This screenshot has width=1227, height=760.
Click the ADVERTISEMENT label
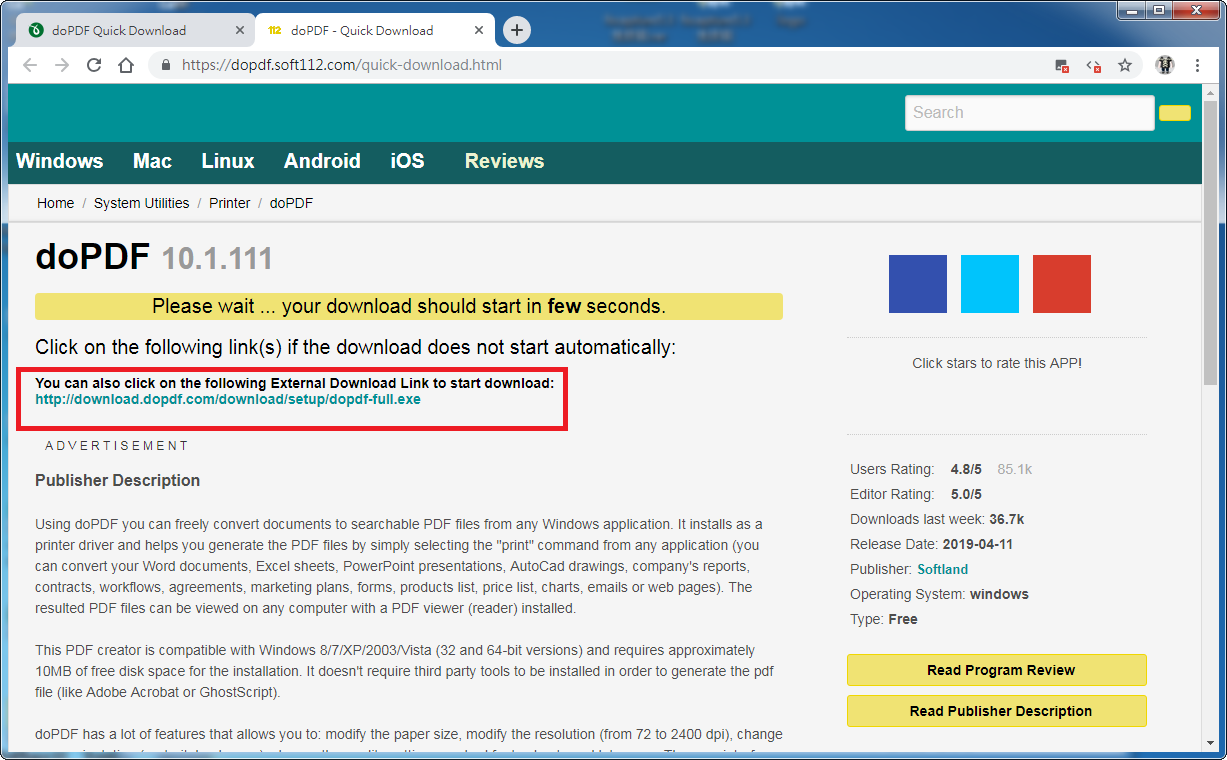pos(117,446)
